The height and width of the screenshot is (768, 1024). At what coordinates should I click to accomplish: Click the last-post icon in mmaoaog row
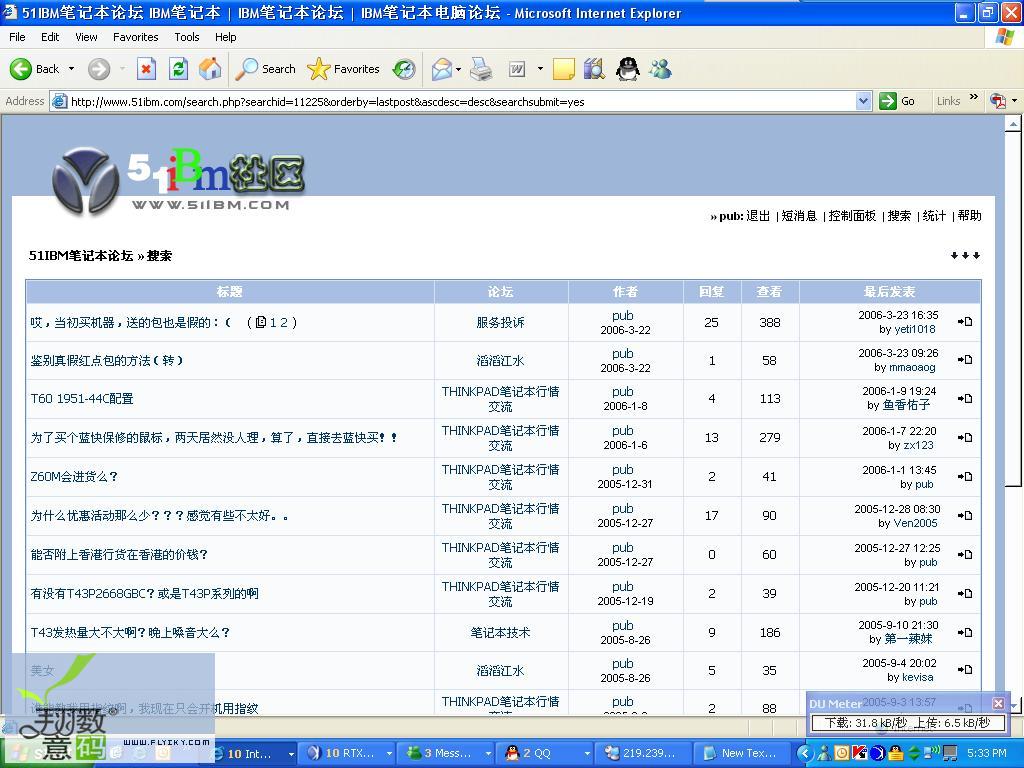(x=965, y=359)
